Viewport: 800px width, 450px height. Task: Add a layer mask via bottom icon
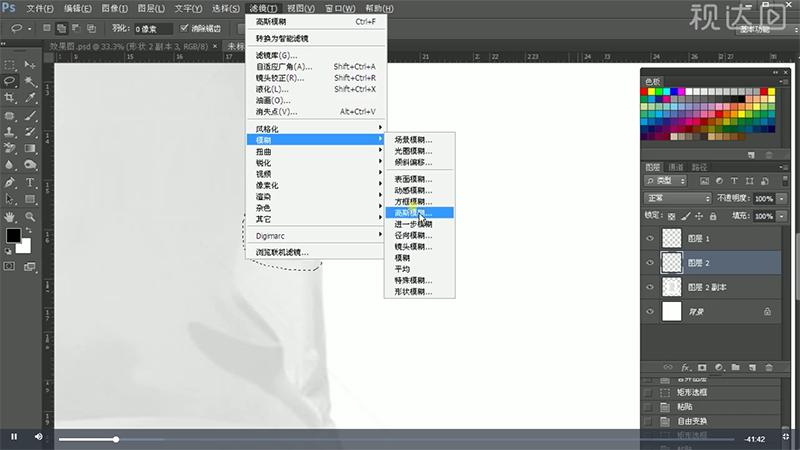[x=702, y=367]
